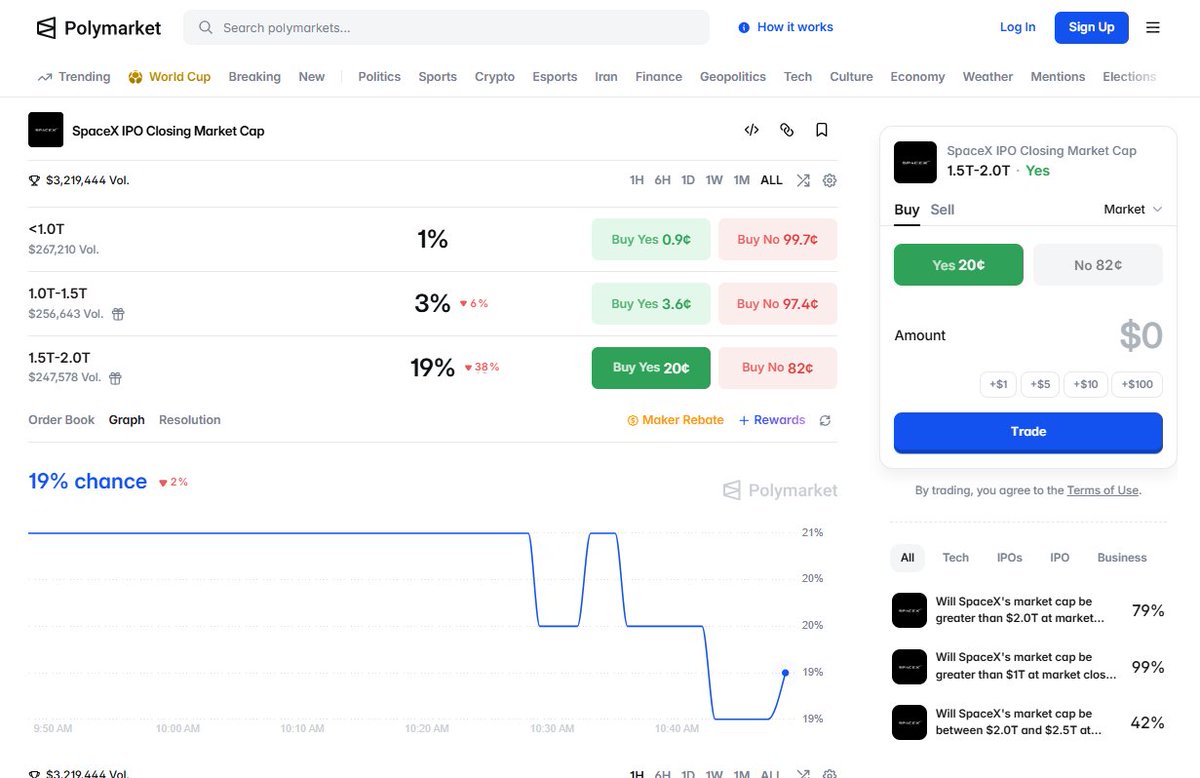This screenshot has width=1200, height=778.
Task: Open the Politics category
Action: click(x=379, y=77)
